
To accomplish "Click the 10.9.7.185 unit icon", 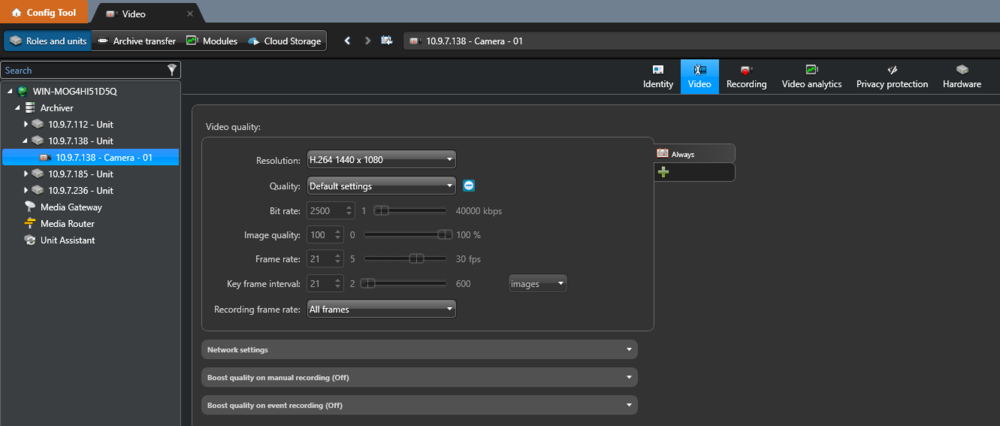I will tap(38, 174).
